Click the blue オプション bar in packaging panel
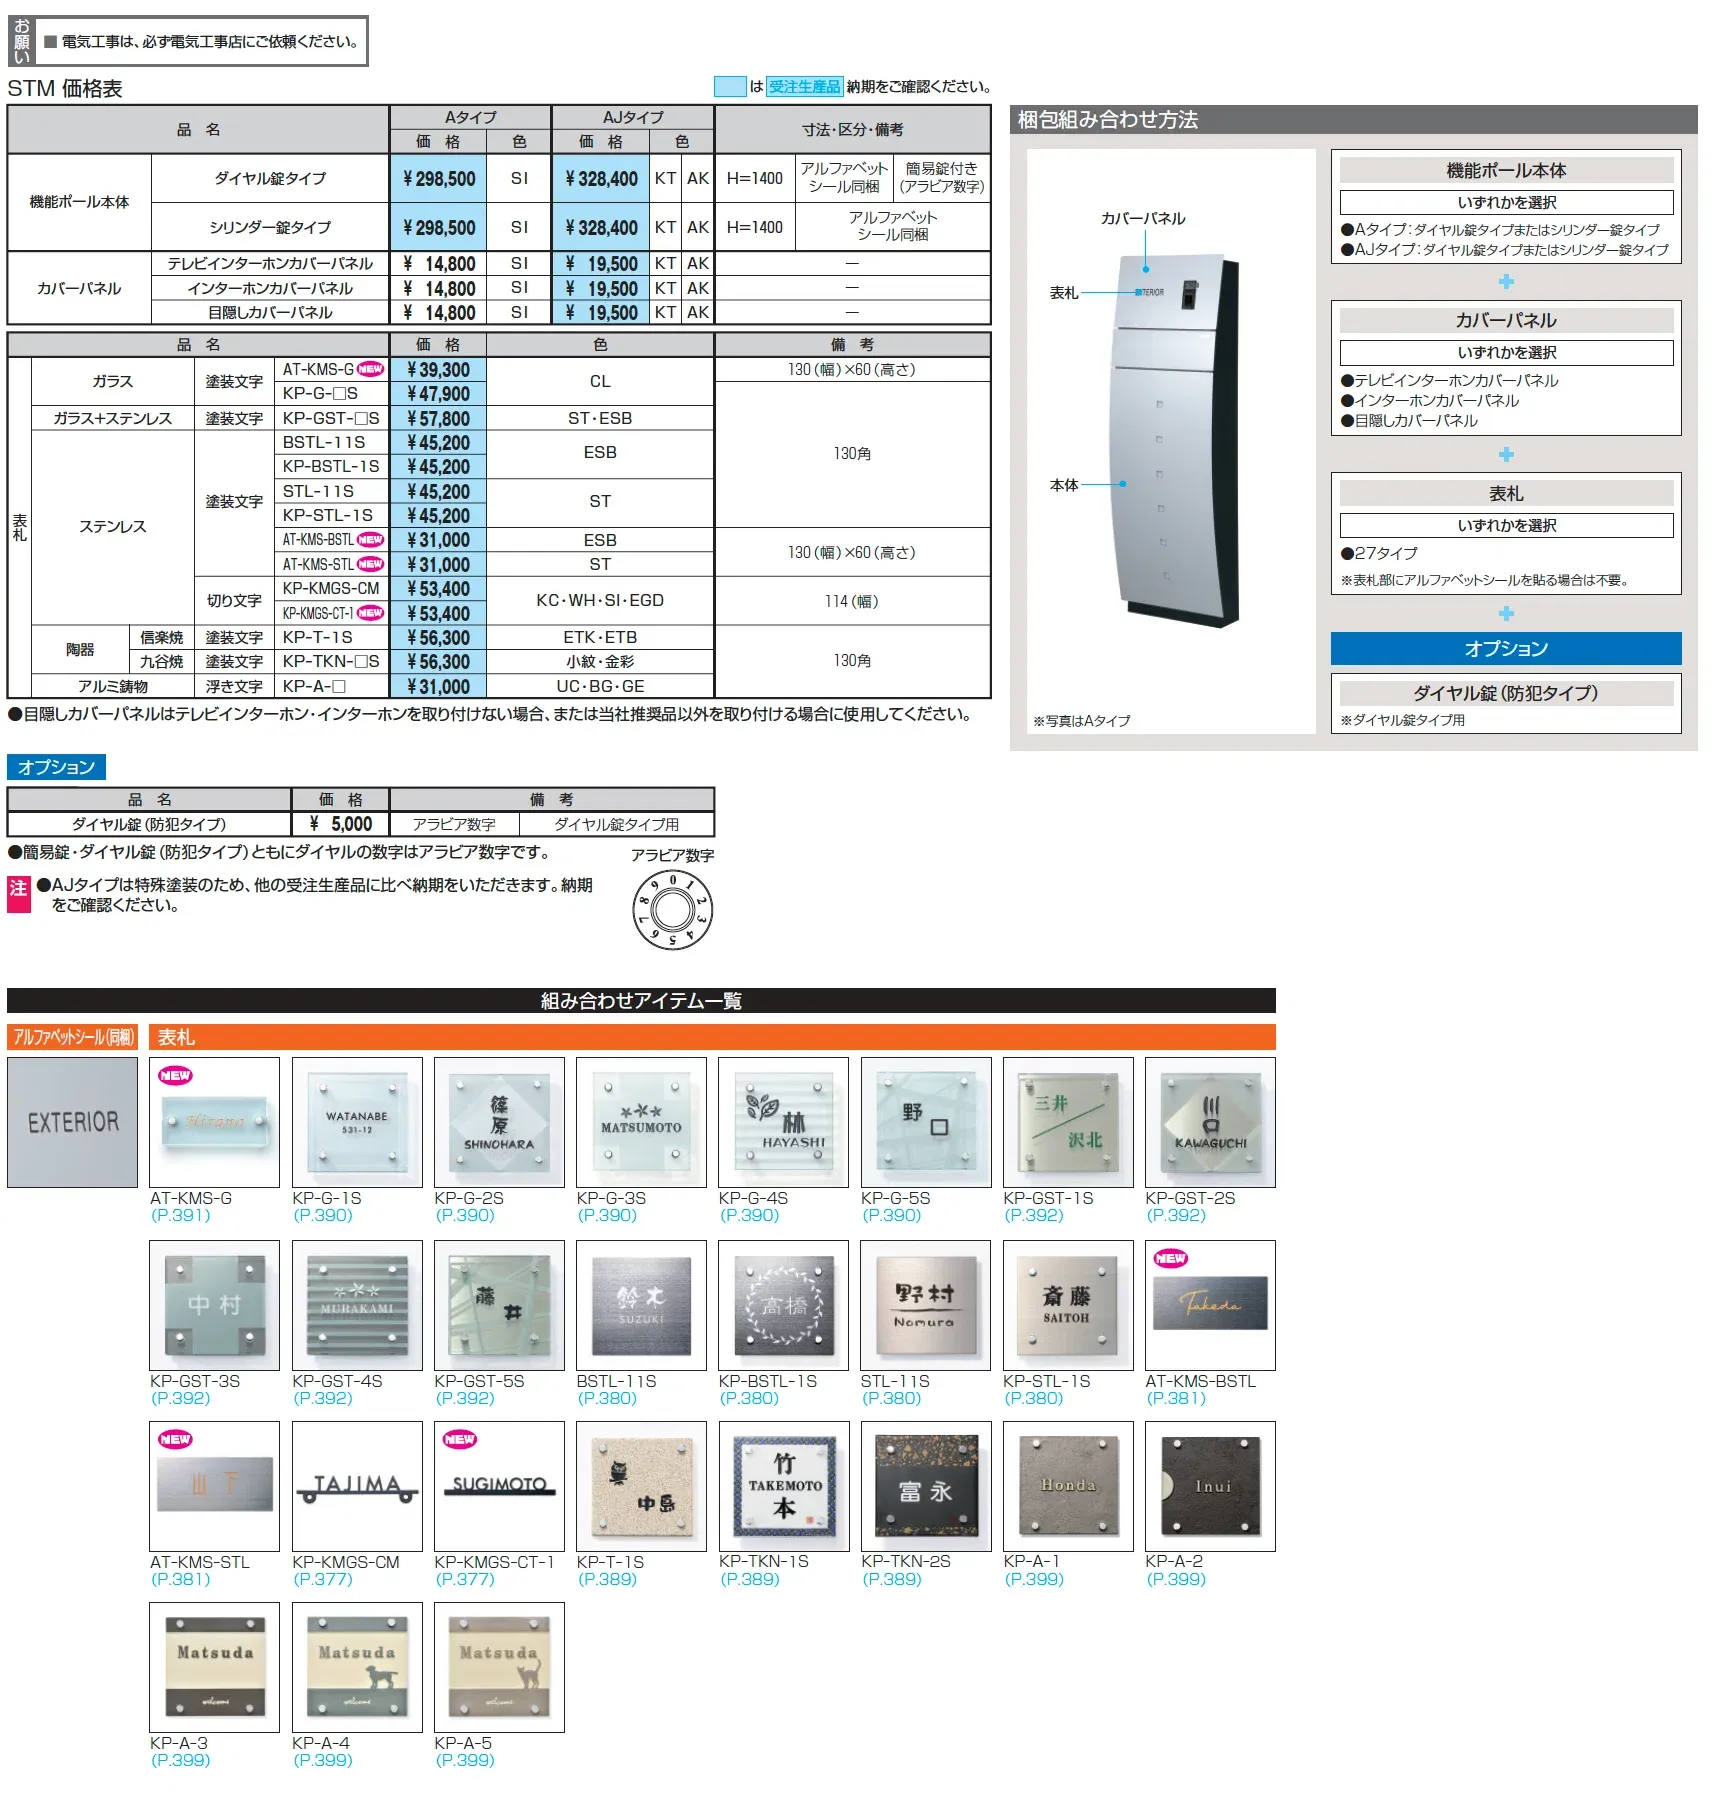This screenshot has width=1717, height=1801. [1506, 649]
